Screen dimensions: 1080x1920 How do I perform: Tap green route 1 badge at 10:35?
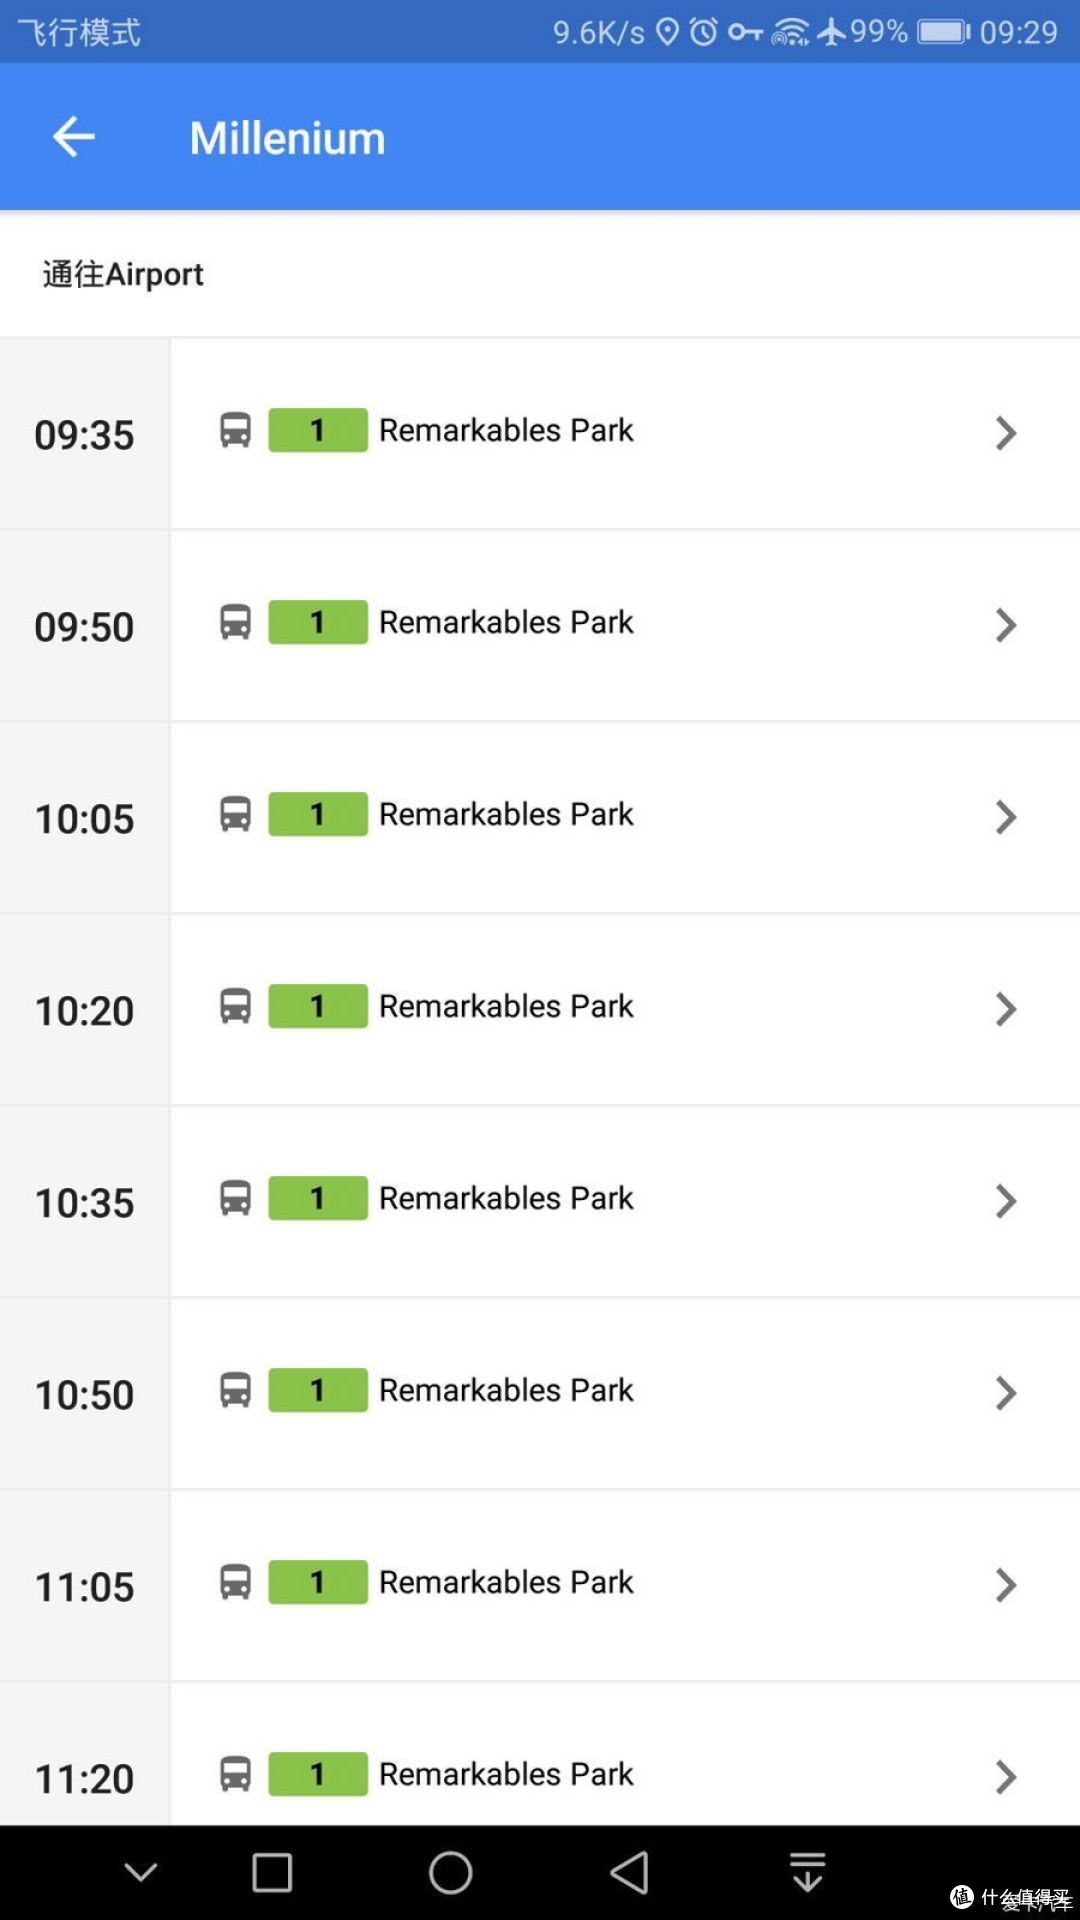point(318,1198)
